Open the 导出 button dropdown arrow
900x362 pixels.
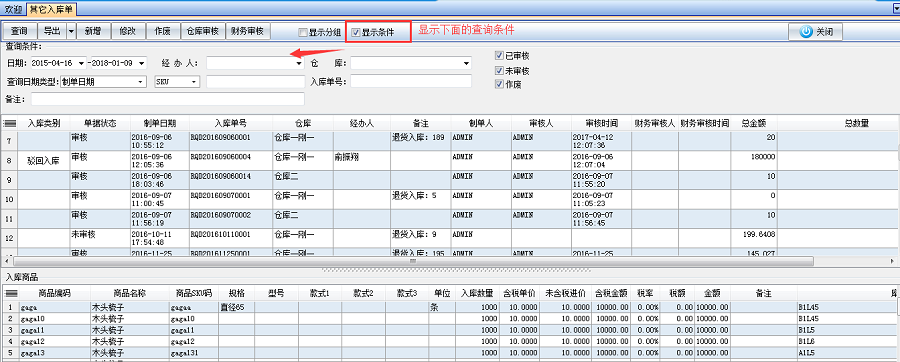click(x=72, y=32)
